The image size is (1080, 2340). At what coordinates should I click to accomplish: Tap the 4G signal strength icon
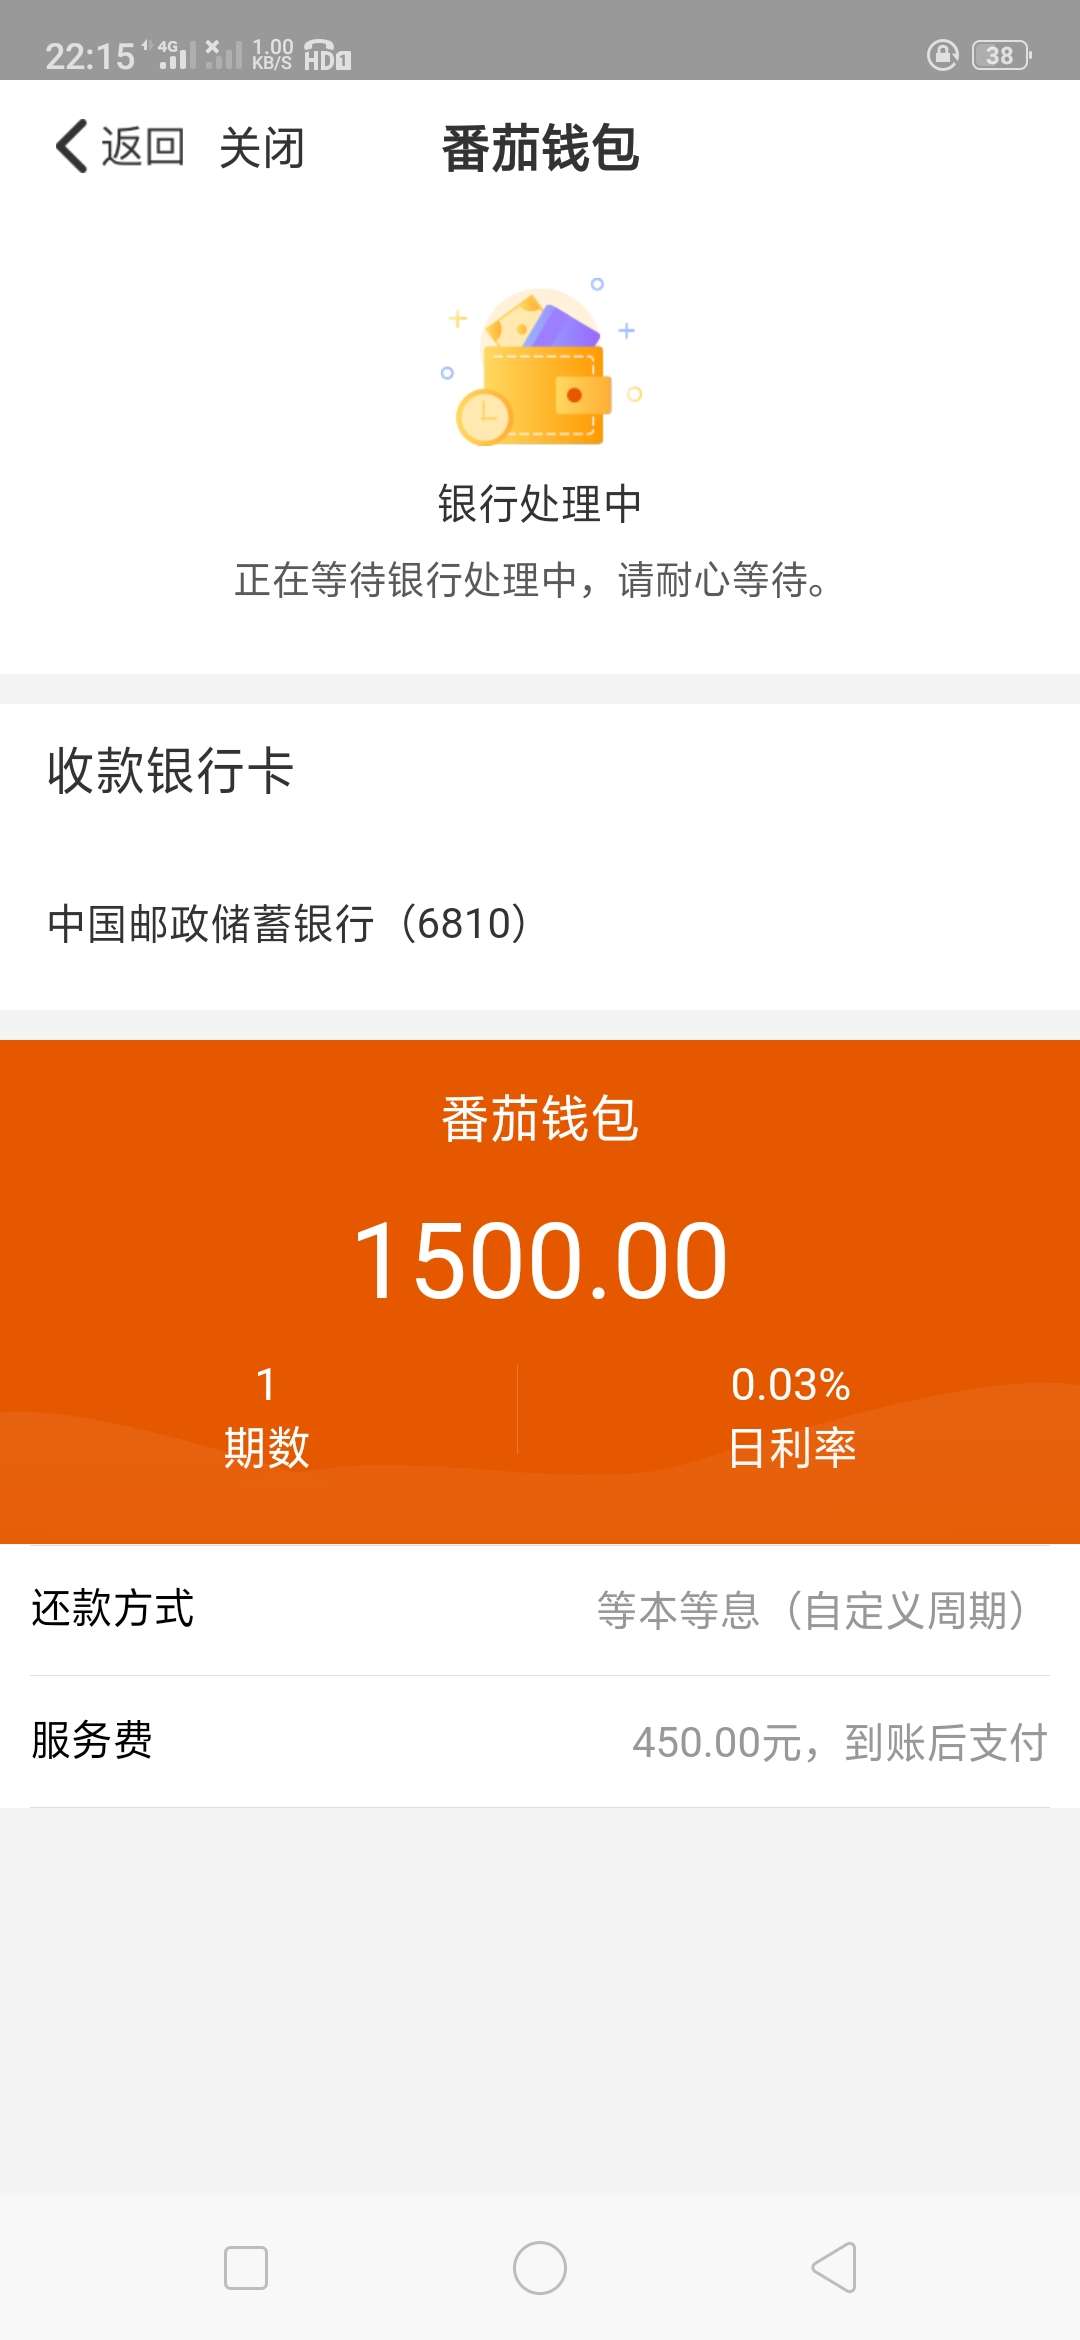[x=176, y=54]
